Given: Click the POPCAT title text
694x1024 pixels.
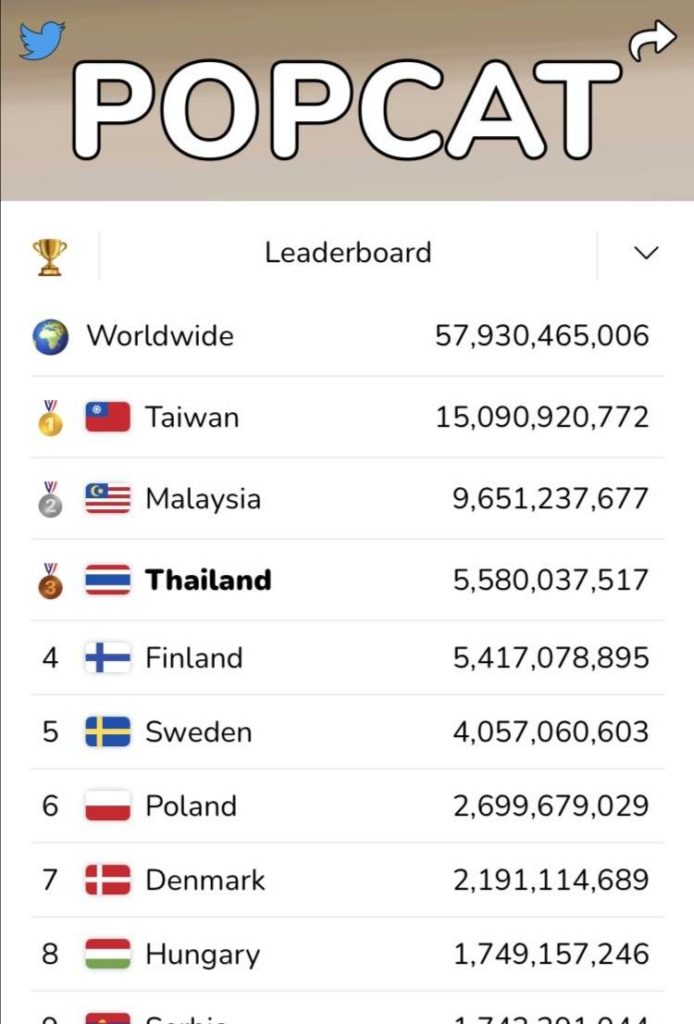Looking at the screenshot, I should 347,110.
